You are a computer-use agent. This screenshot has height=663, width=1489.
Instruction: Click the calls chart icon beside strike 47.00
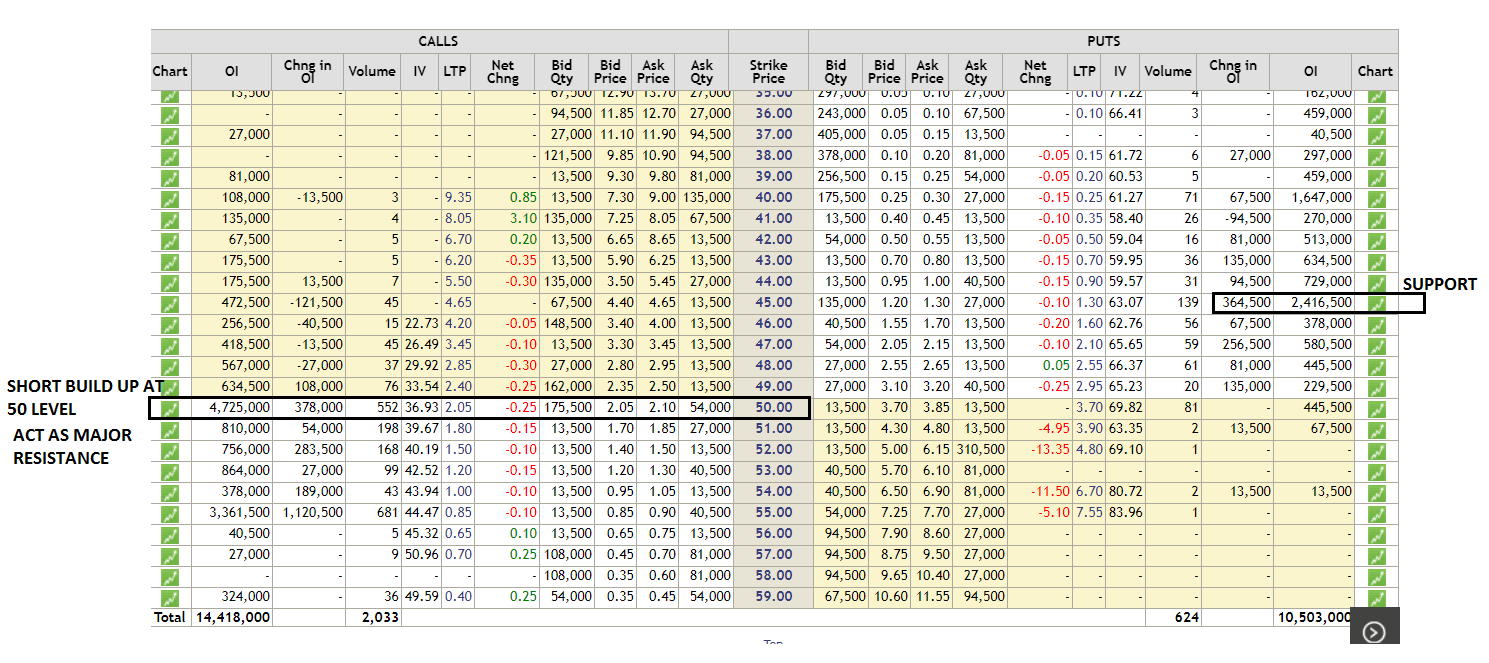click(x=170, y=344)
